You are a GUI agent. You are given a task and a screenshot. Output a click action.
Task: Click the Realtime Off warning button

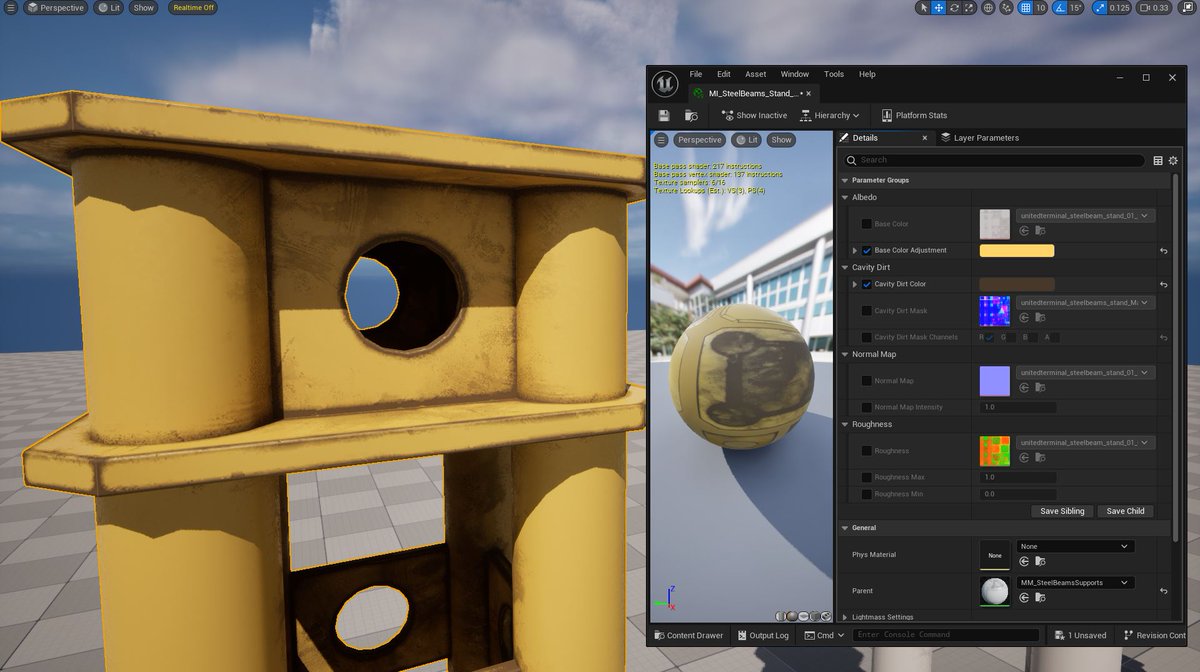(193, 7)
